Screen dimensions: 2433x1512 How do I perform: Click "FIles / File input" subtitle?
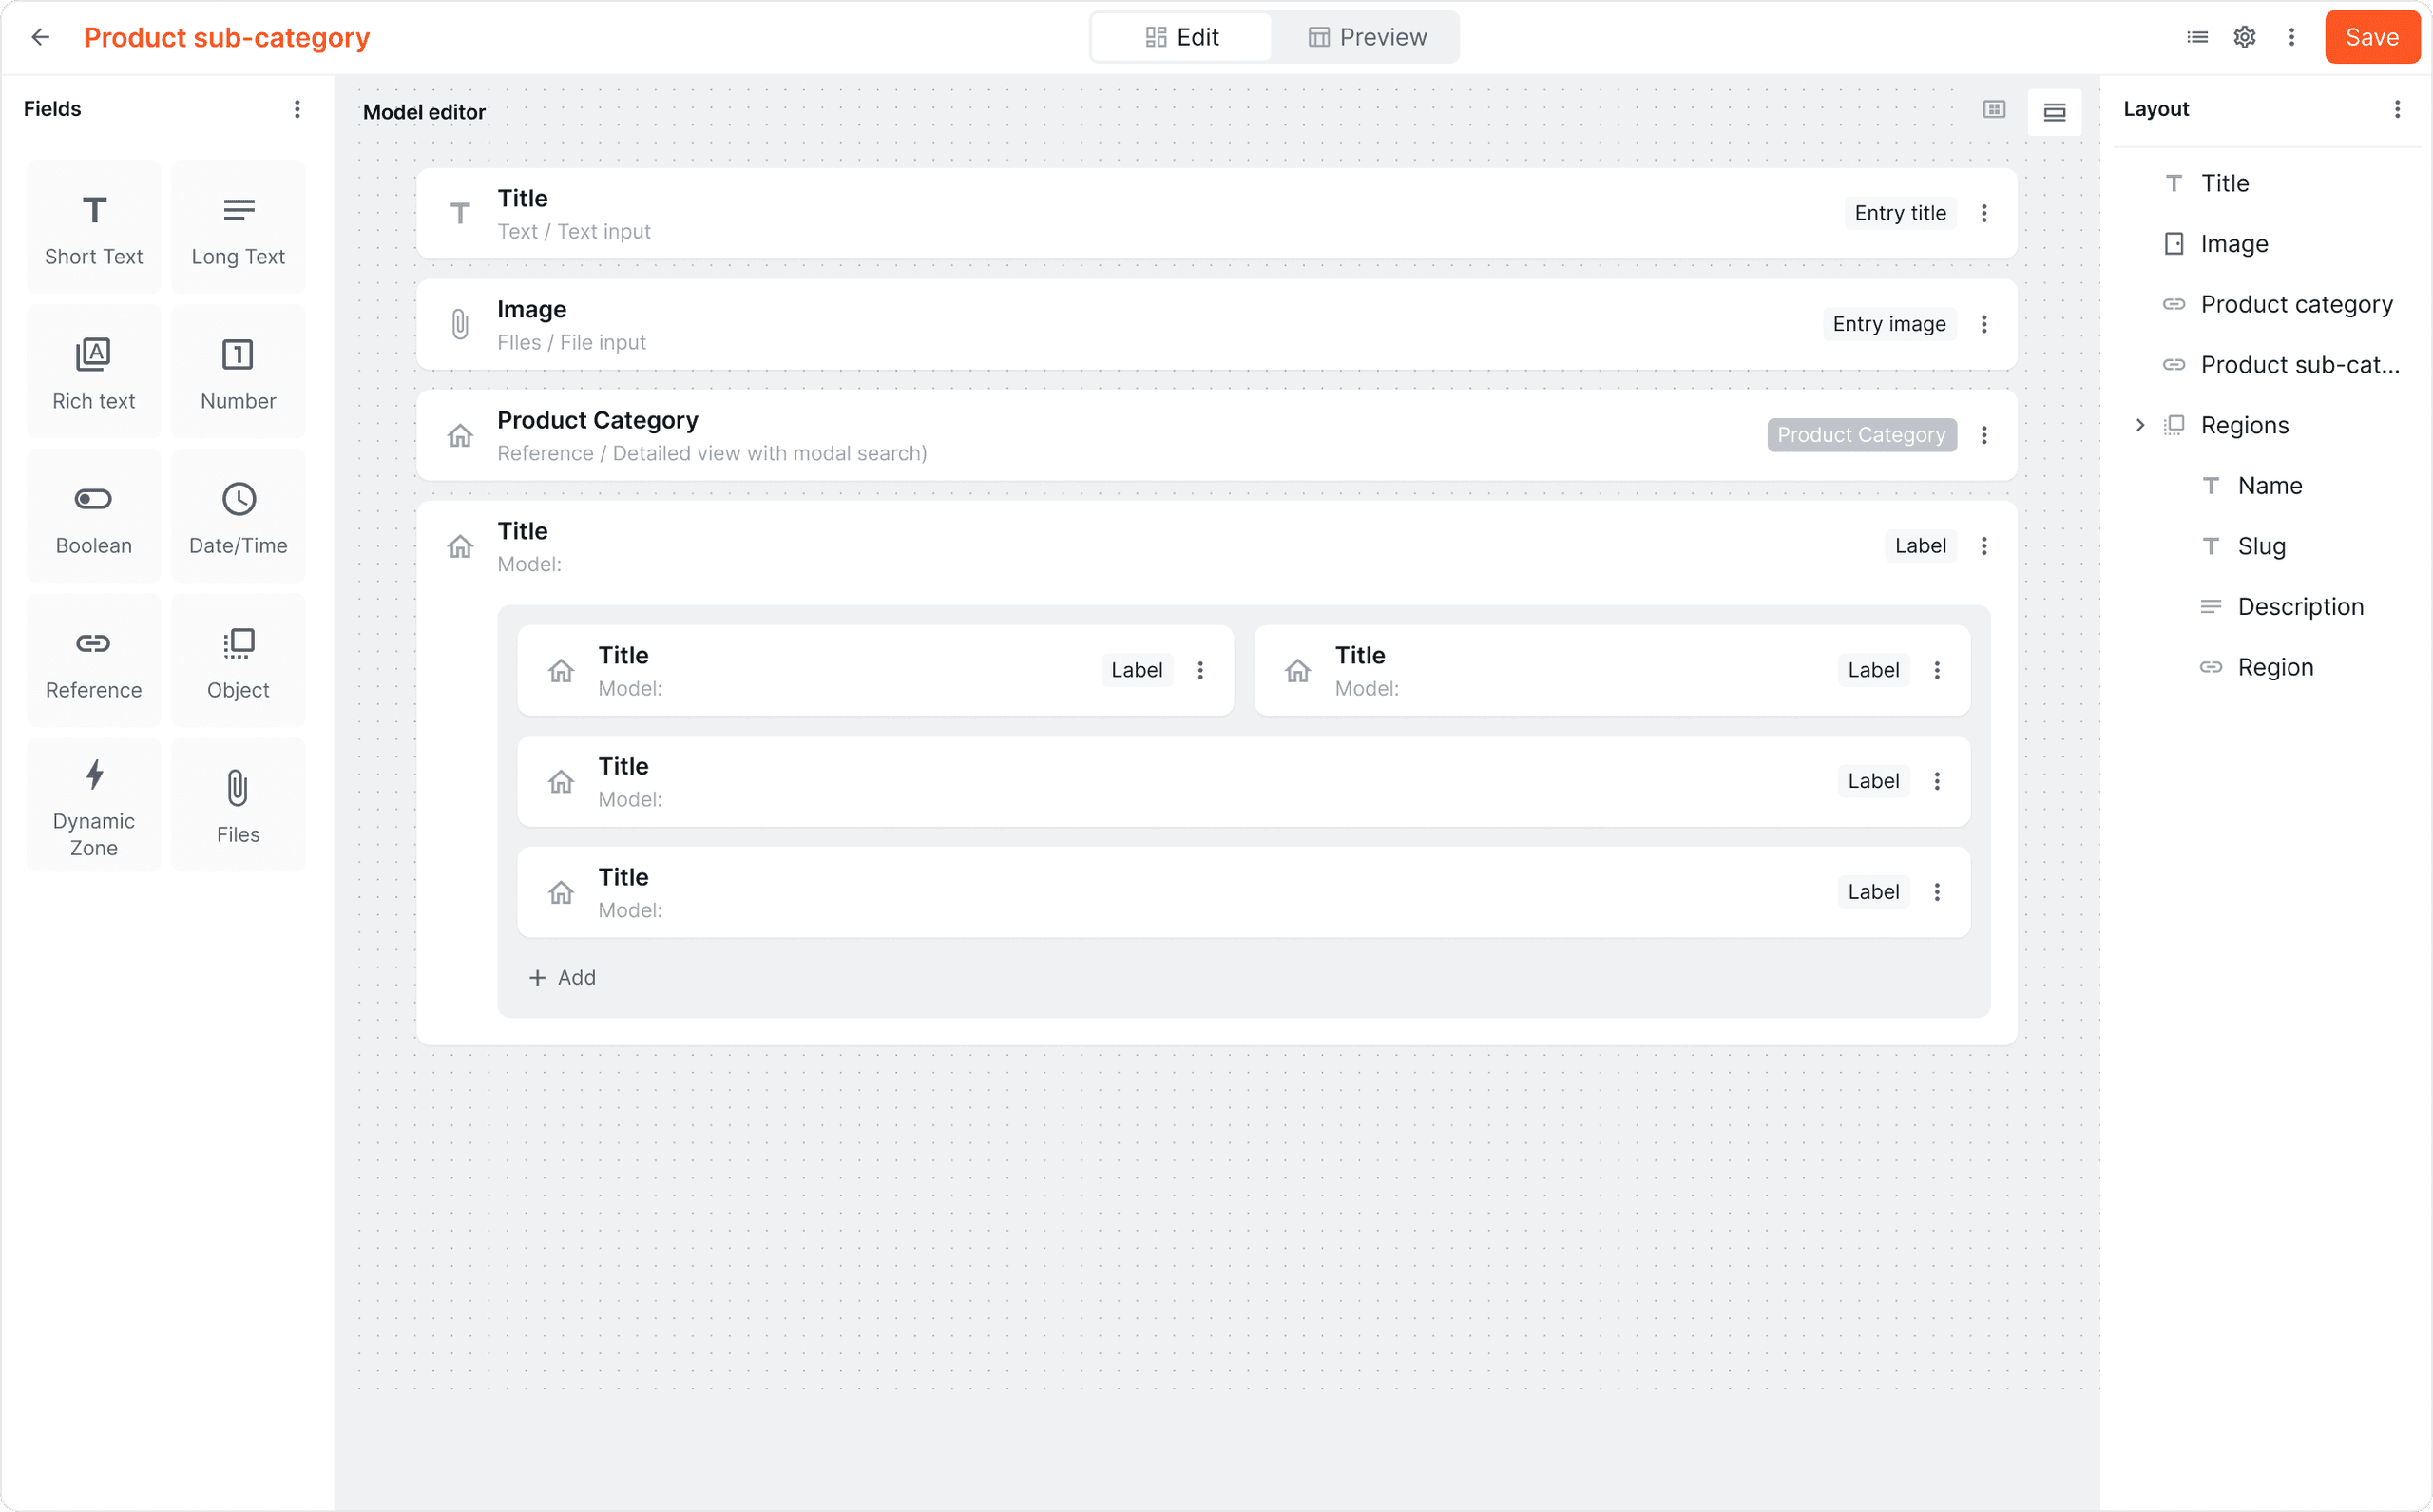[x=572, y=342]
